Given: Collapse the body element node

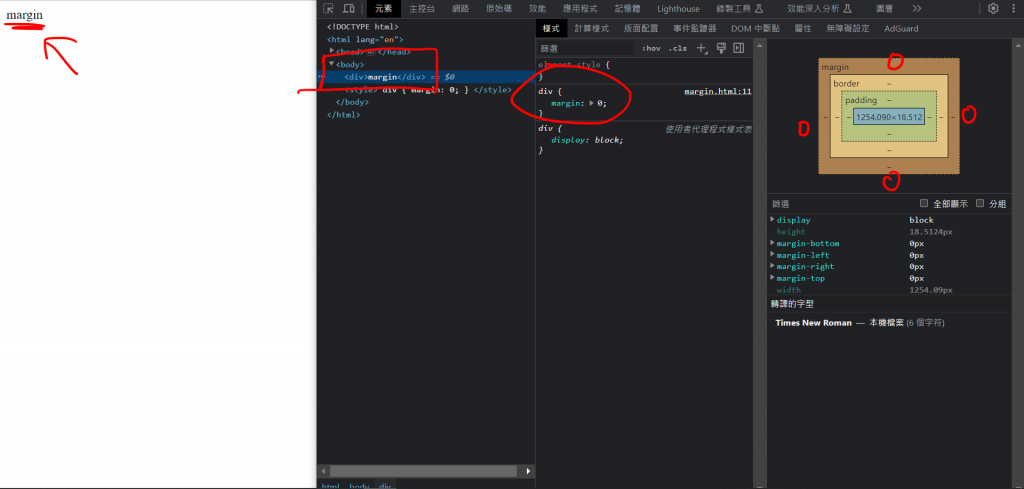Looking at the screenshot, I should (332, 63).
